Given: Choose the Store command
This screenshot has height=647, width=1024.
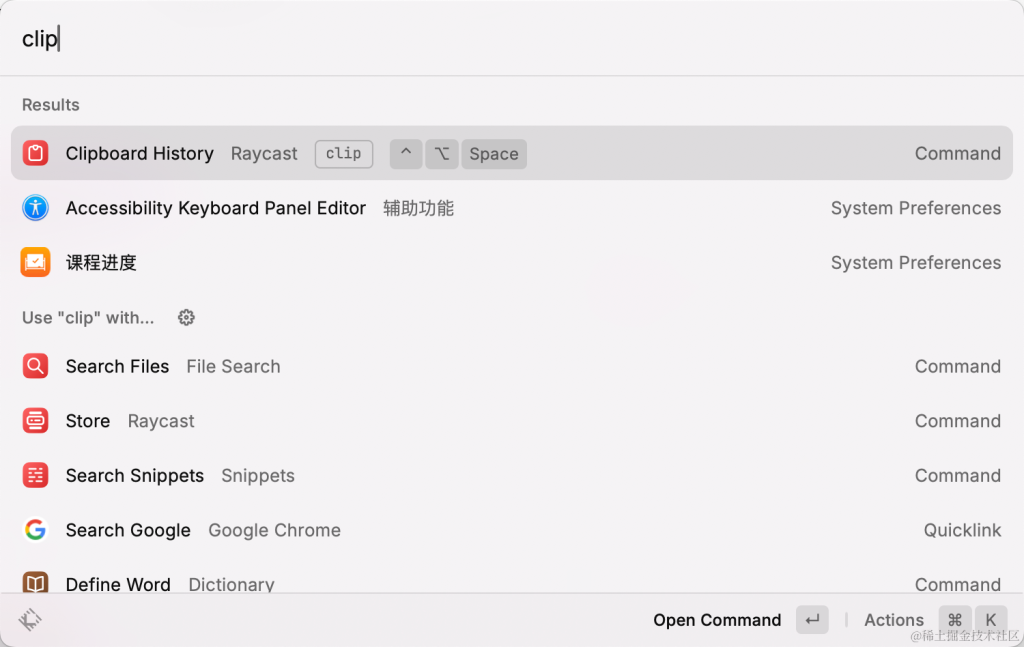Looking at the screenshot, I should 512,421.
